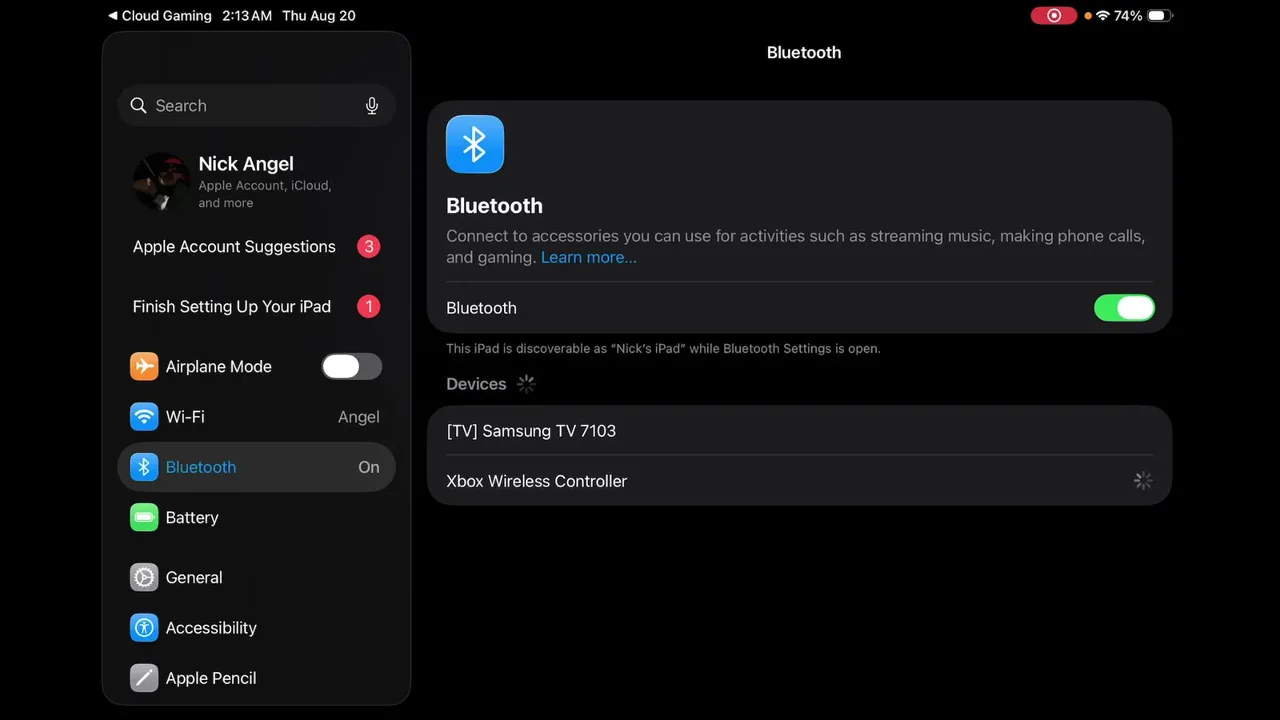
Task: Open Apple Account Suggestions
Action: 256,247
